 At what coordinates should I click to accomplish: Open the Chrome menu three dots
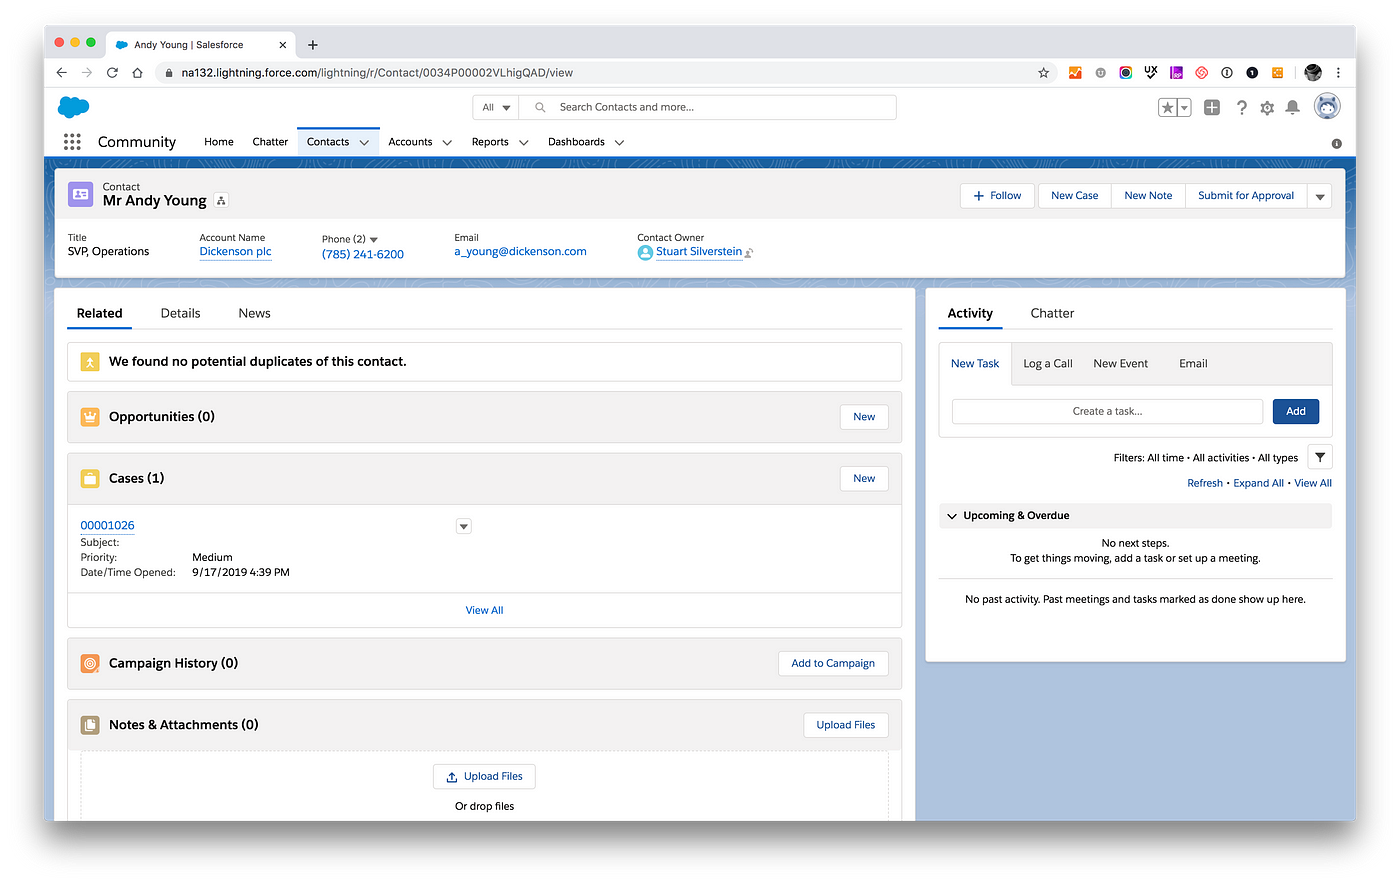tap(1338, 73)
